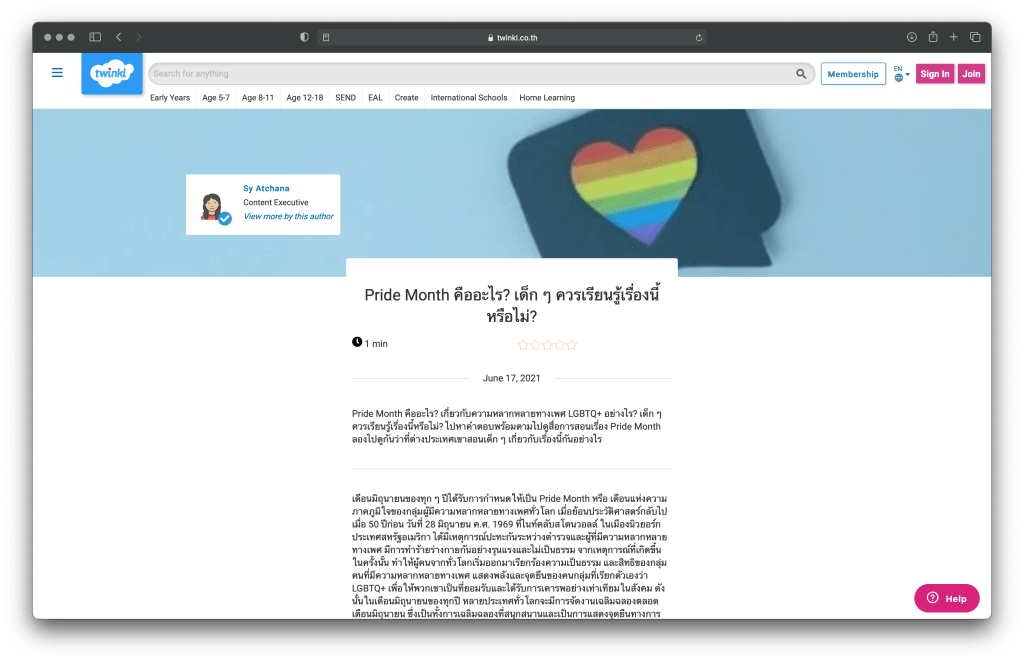Rate the article two stars
Screen dimensions: 1024x662
coord(536,345)
